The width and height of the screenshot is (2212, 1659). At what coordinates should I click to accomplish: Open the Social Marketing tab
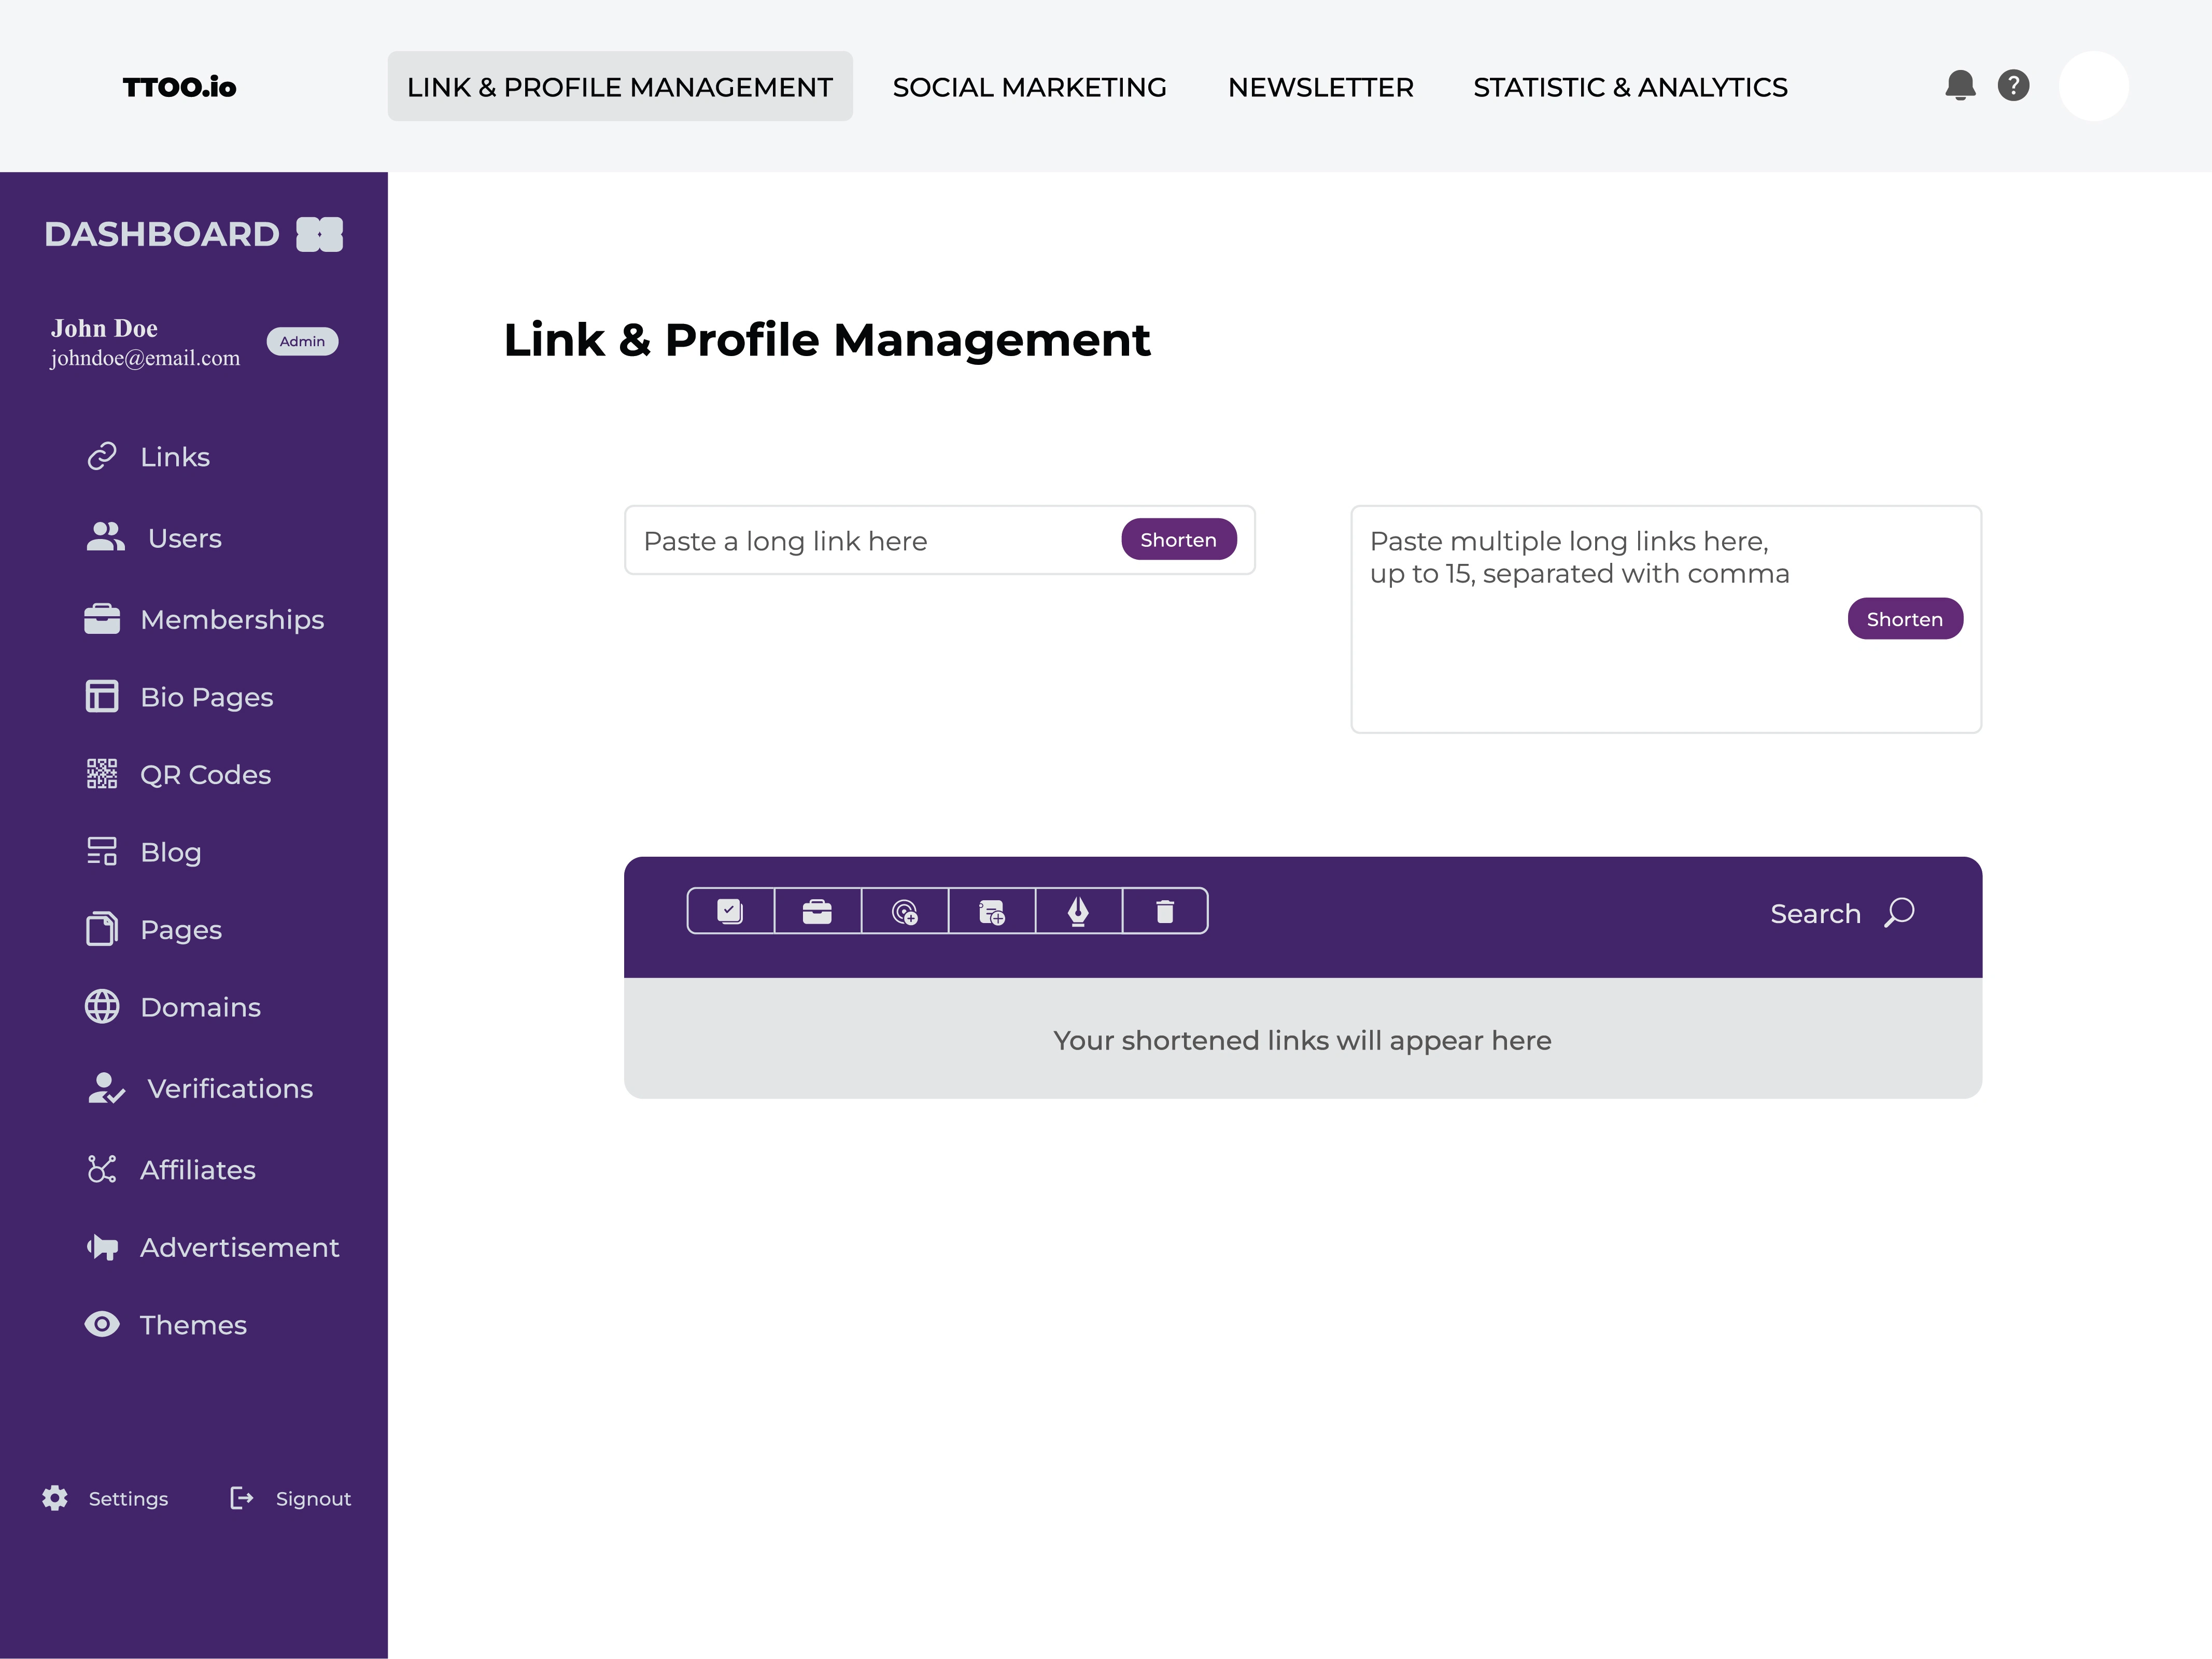tap(1029, 87)
